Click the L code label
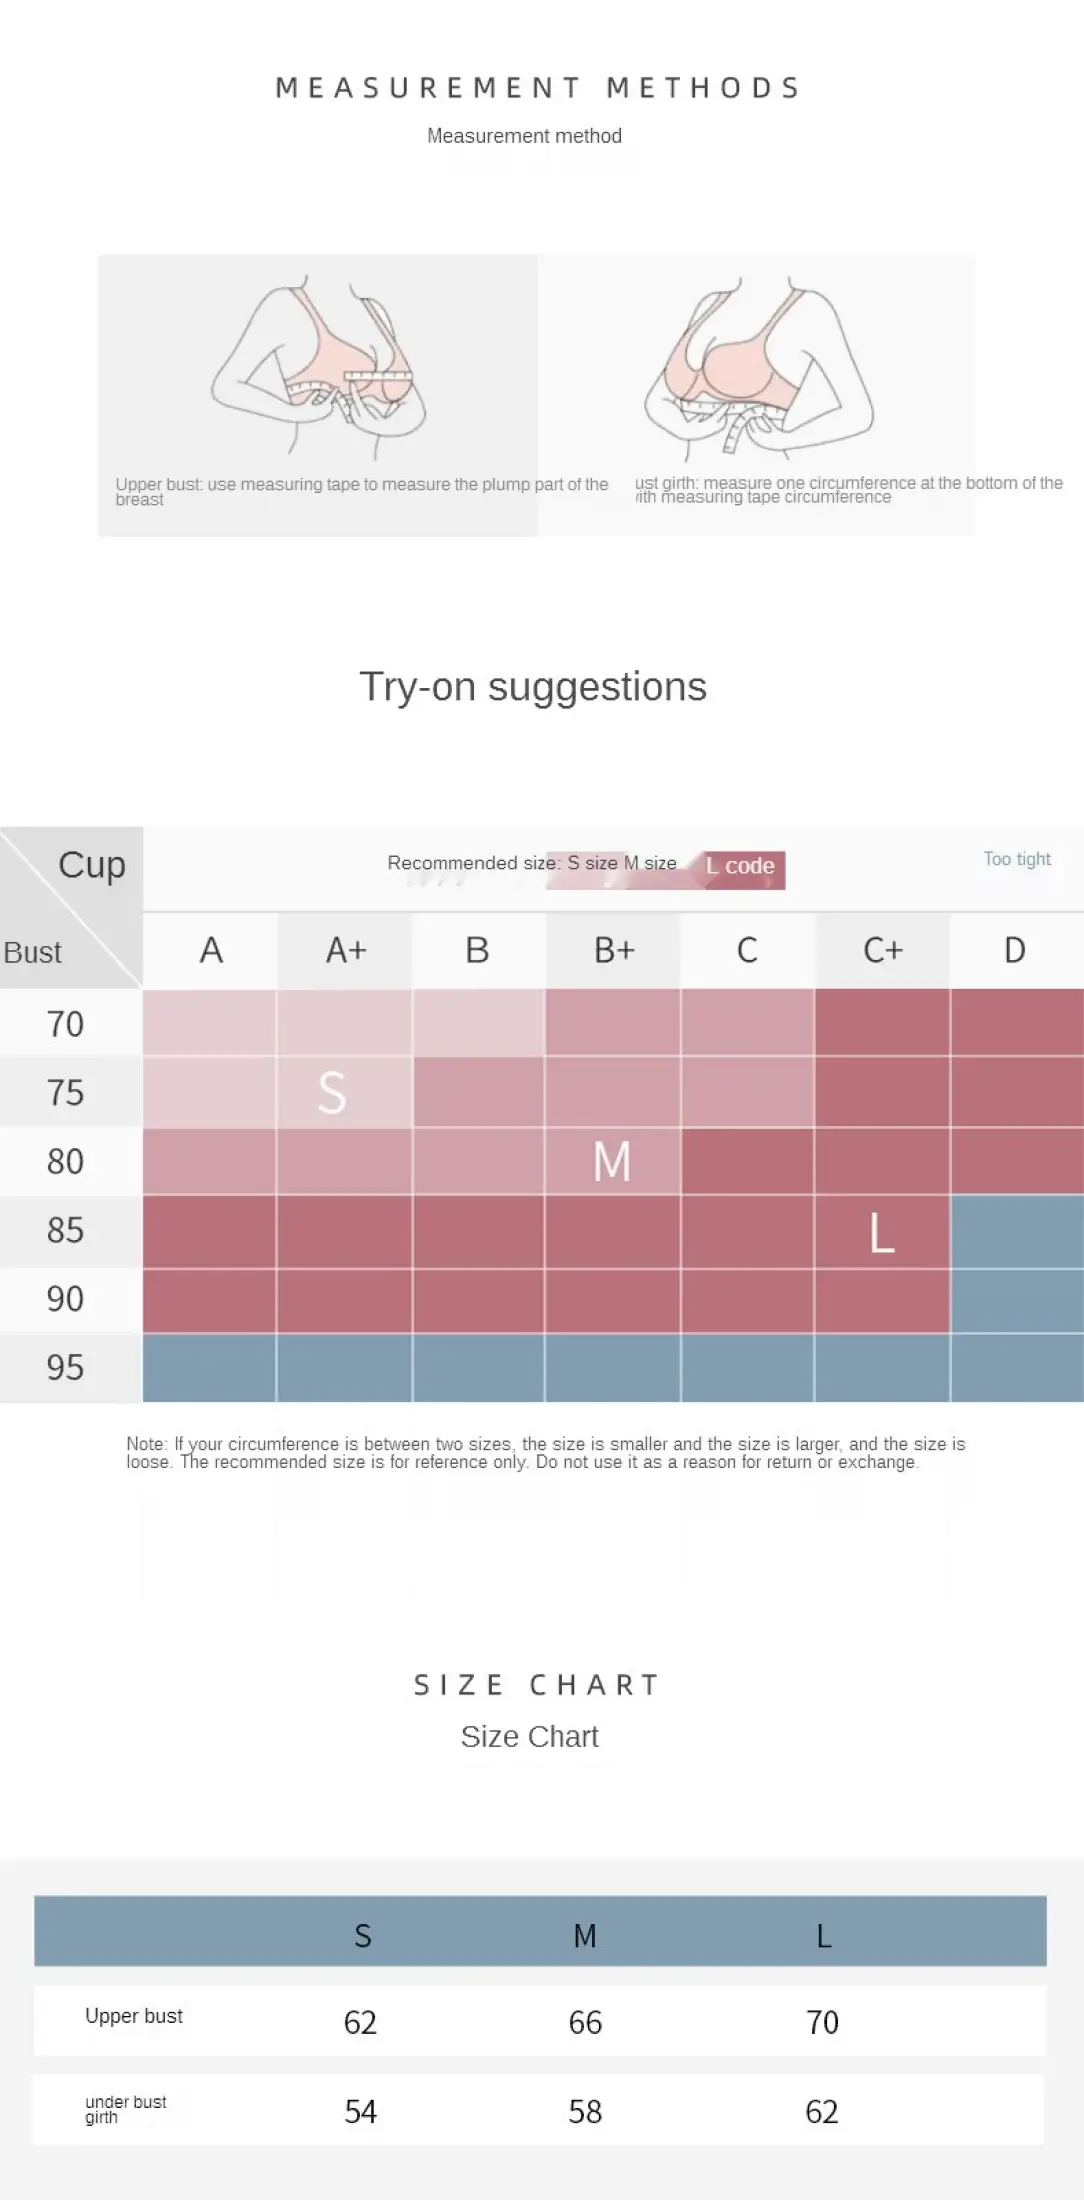The width and height of the screenshot is (1084, 2200). 740,866
